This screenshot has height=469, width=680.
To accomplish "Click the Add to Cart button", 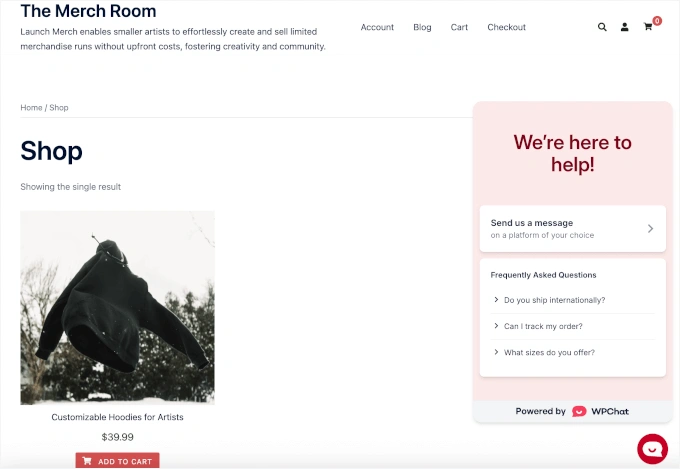I will tap(117, 461).
